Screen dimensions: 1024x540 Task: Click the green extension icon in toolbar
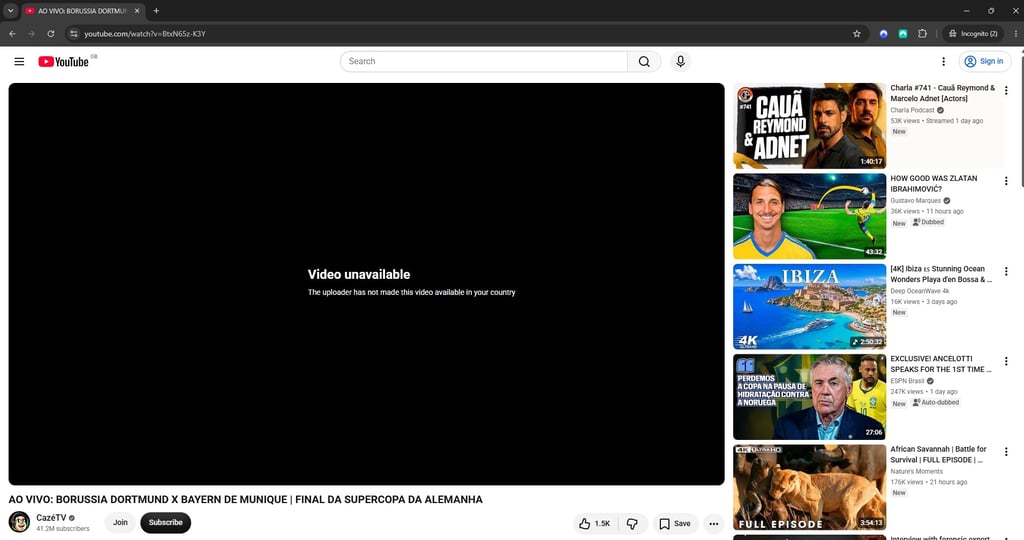[x=903, y=33]
